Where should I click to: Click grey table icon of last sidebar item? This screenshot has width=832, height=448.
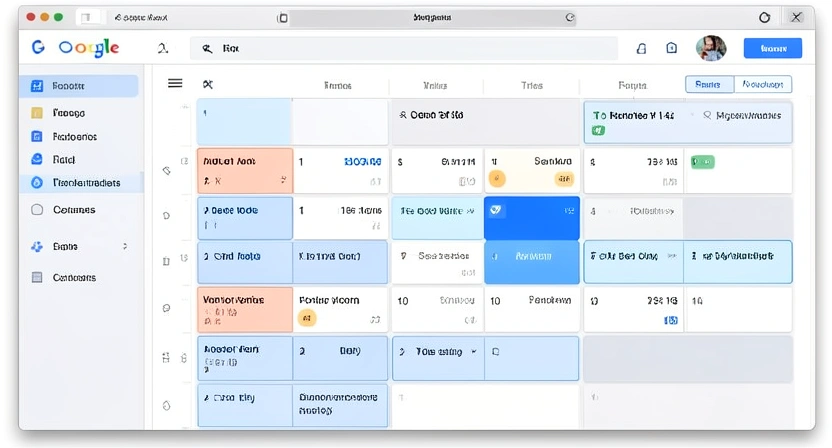tap(37, 277)
